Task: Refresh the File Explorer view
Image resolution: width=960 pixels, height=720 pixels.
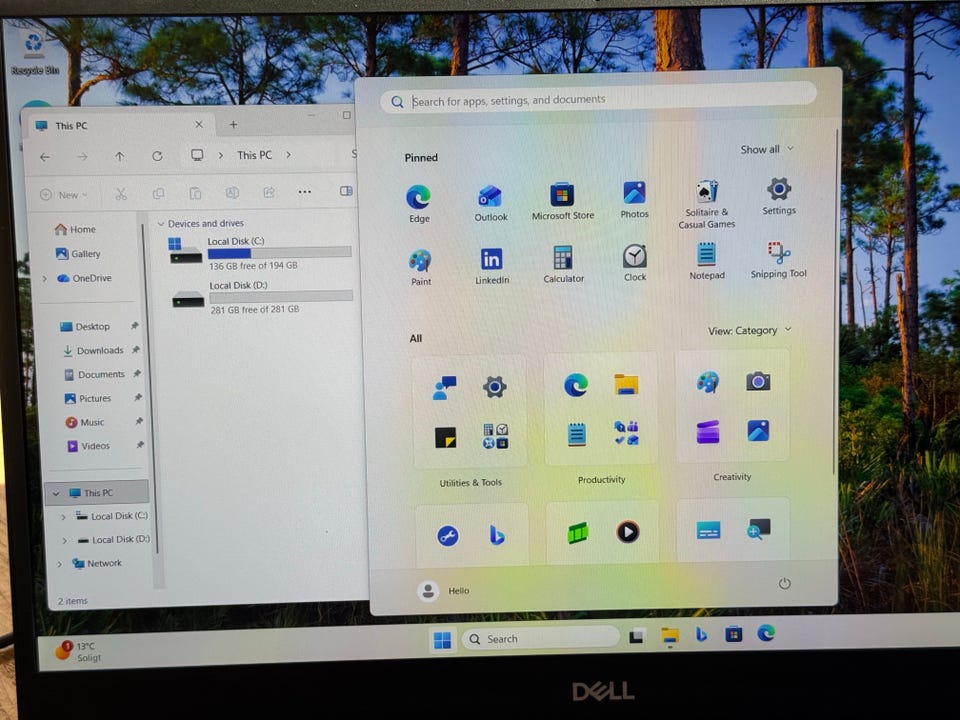Action: pyautogui.click(x=157, y=156)
